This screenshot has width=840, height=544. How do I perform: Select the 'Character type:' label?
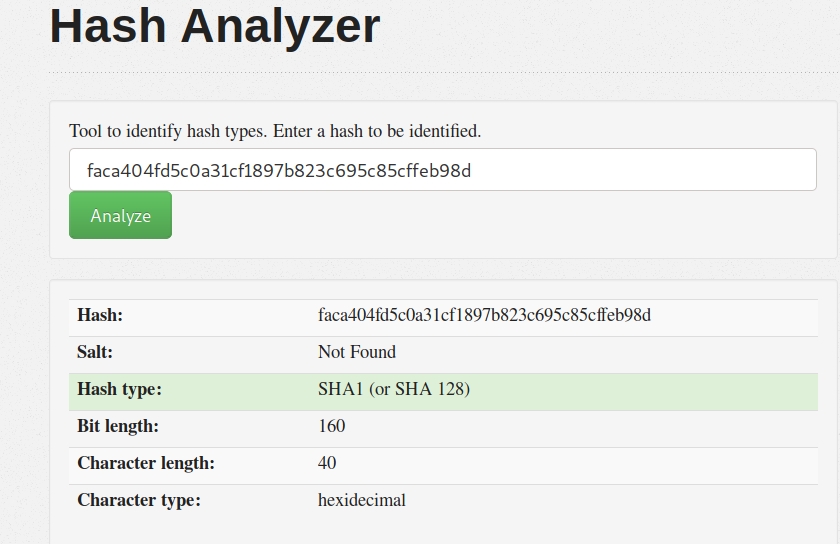coord(139,500)
